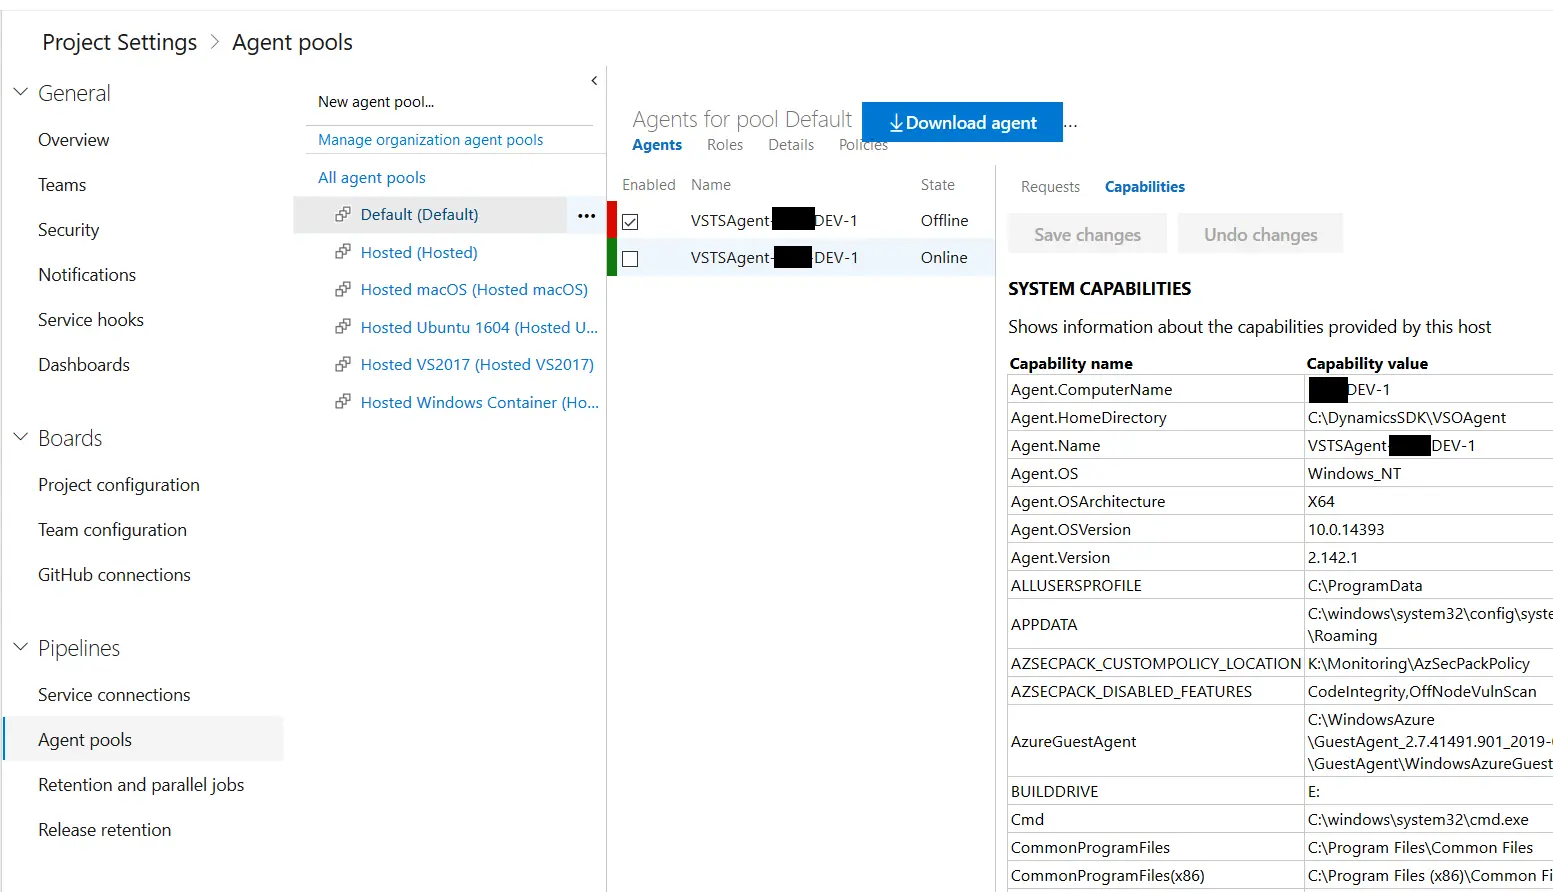
Task: Open the ellipsis menu for Default pool
Action: tap(586, 215)
